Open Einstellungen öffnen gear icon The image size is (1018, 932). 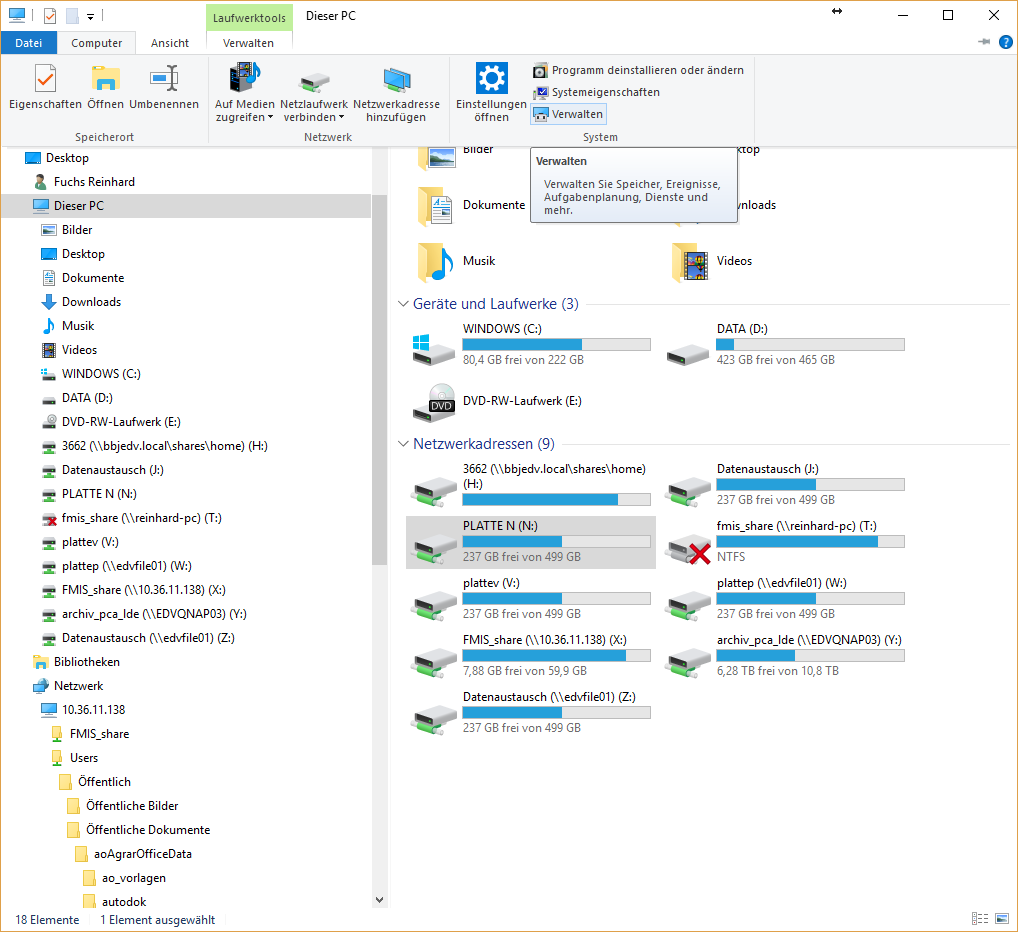(x=491, y=79)
